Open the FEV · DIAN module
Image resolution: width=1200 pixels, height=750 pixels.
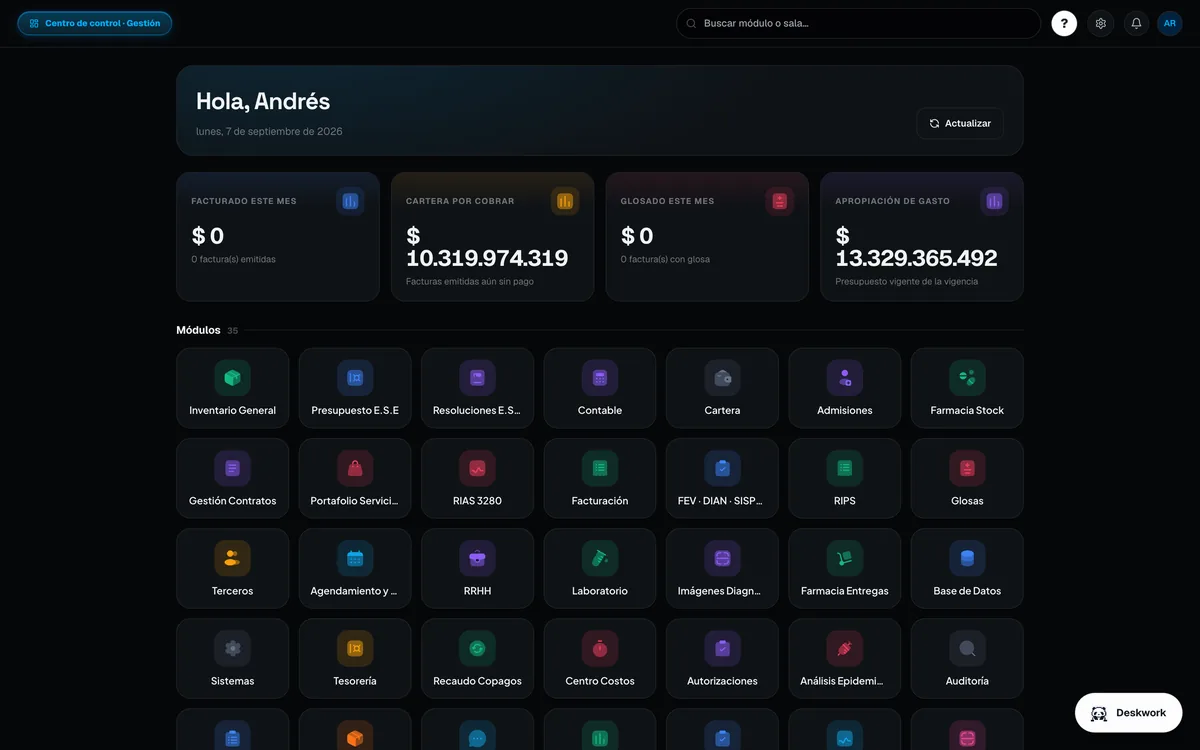coord(722,478)
